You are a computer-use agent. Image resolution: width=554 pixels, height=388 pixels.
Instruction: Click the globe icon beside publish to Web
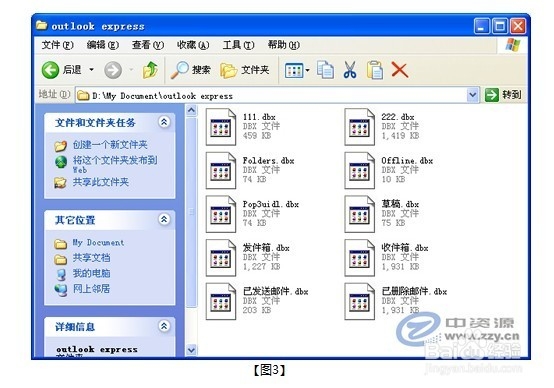[61, 162]
